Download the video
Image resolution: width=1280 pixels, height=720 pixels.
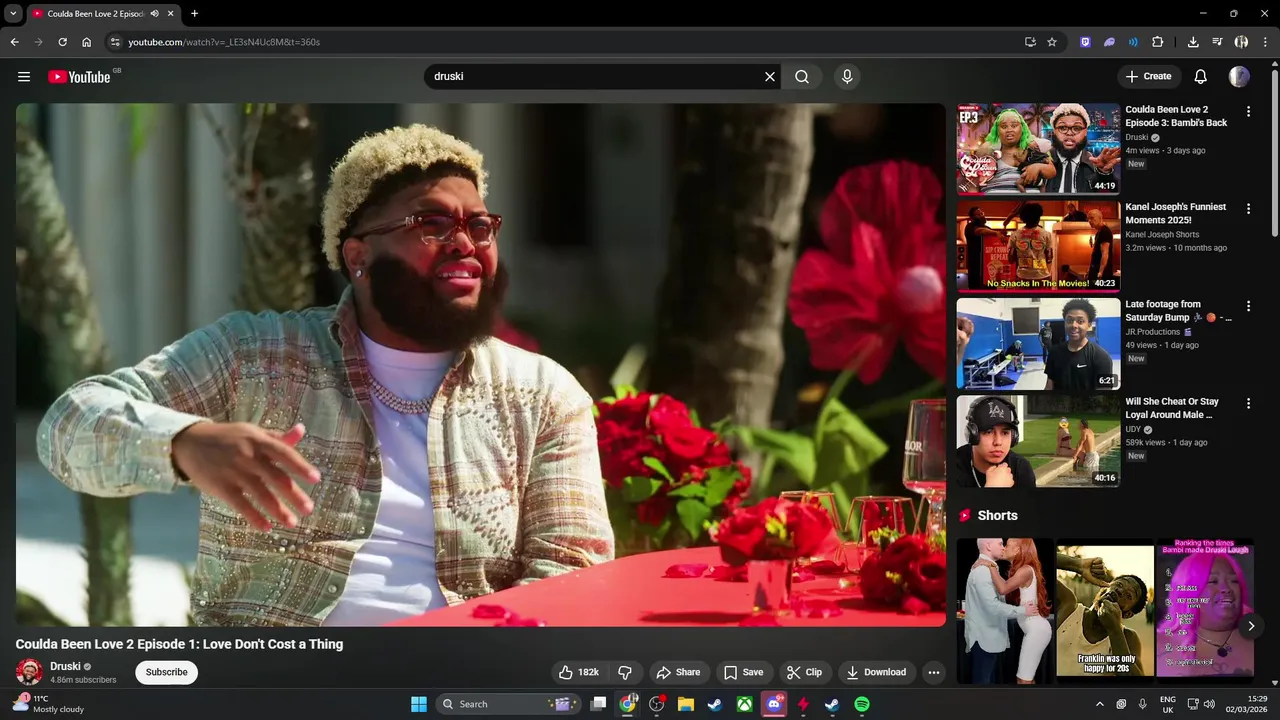[876, 672]
